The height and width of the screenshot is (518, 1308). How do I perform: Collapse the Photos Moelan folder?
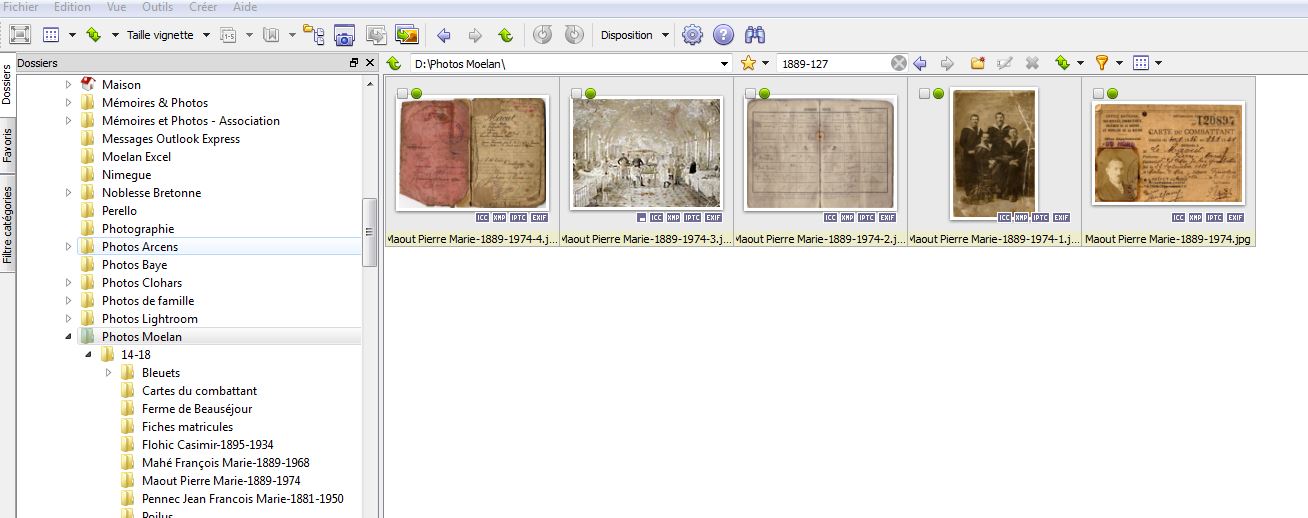click(x=68, y=337)
